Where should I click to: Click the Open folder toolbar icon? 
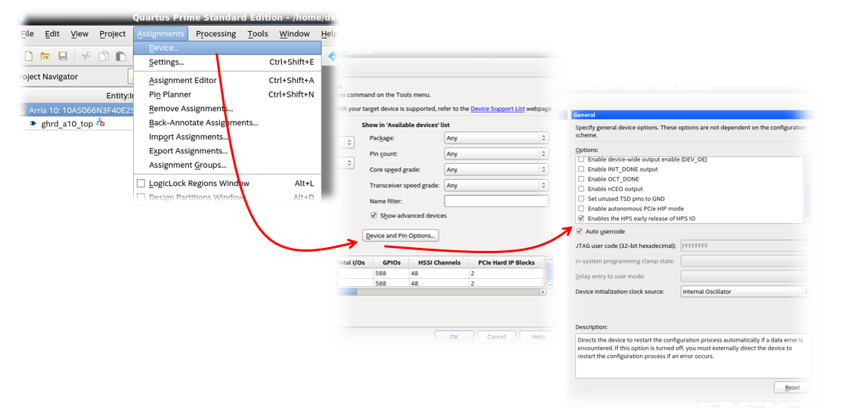pos(45,56)
